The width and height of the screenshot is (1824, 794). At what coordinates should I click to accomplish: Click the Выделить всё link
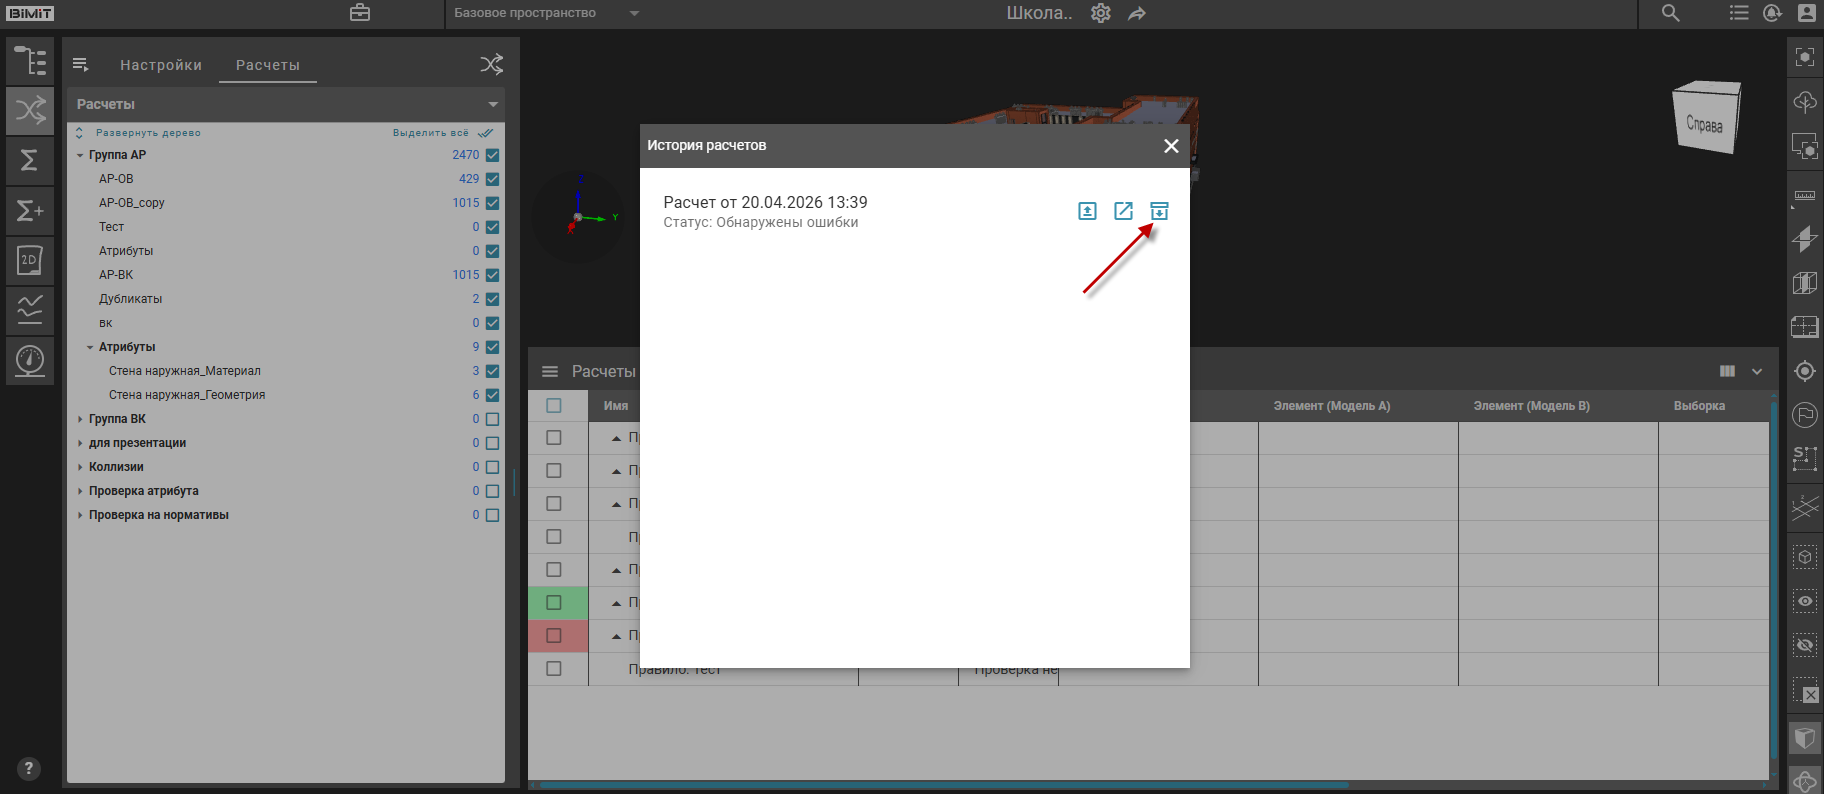[x=432, y=133]
